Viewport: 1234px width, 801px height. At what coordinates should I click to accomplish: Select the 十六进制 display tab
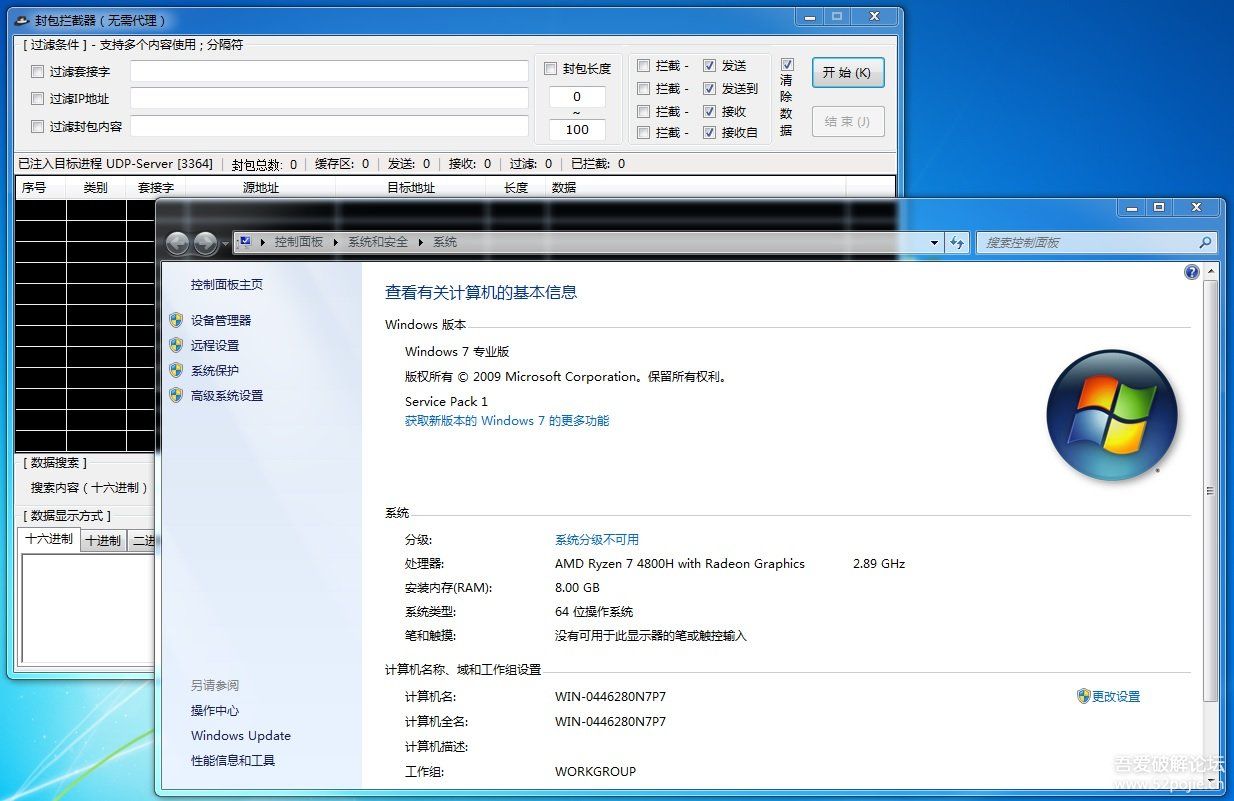click(49, 539)
